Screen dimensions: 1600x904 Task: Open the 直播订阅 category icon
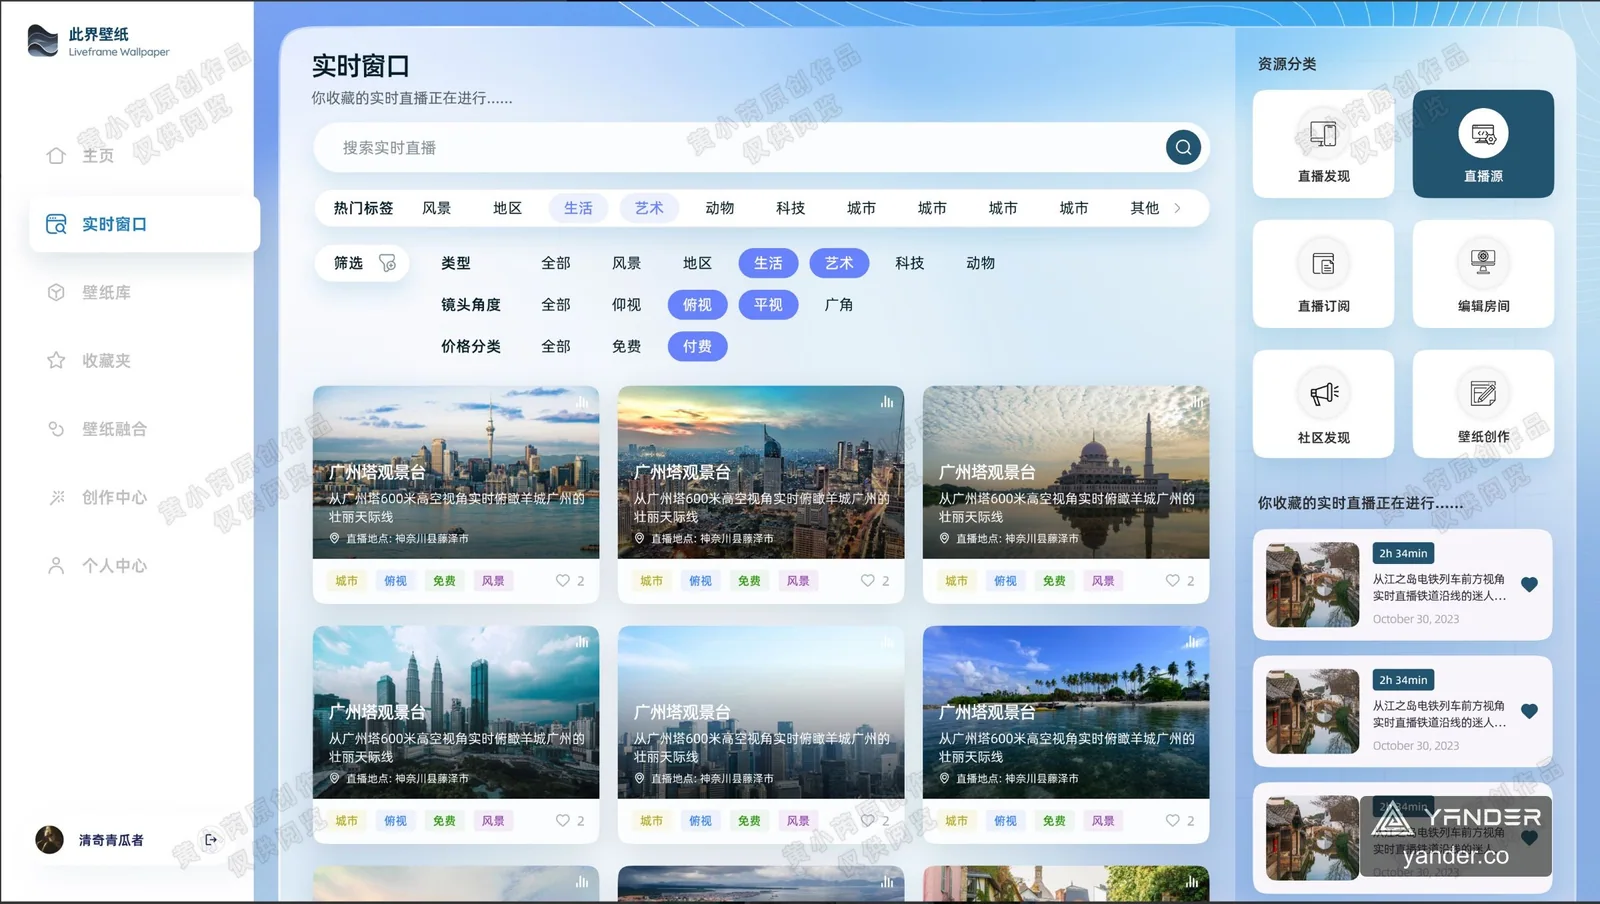click(1323, 264)
